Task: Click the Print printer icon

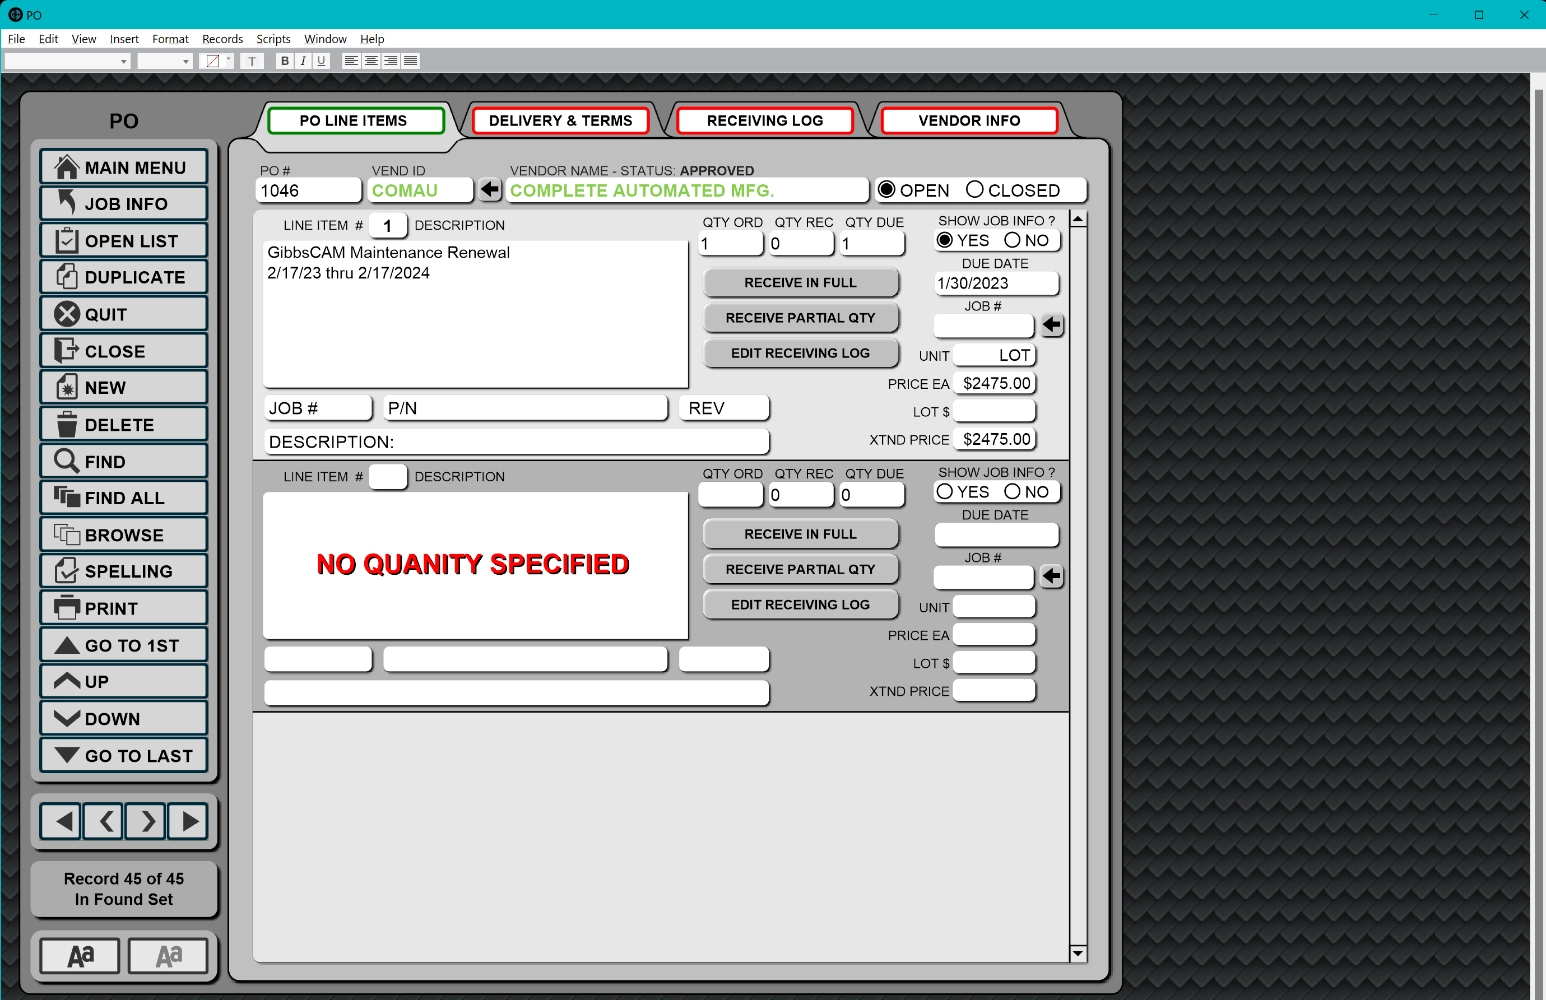Action: [67, 608]
